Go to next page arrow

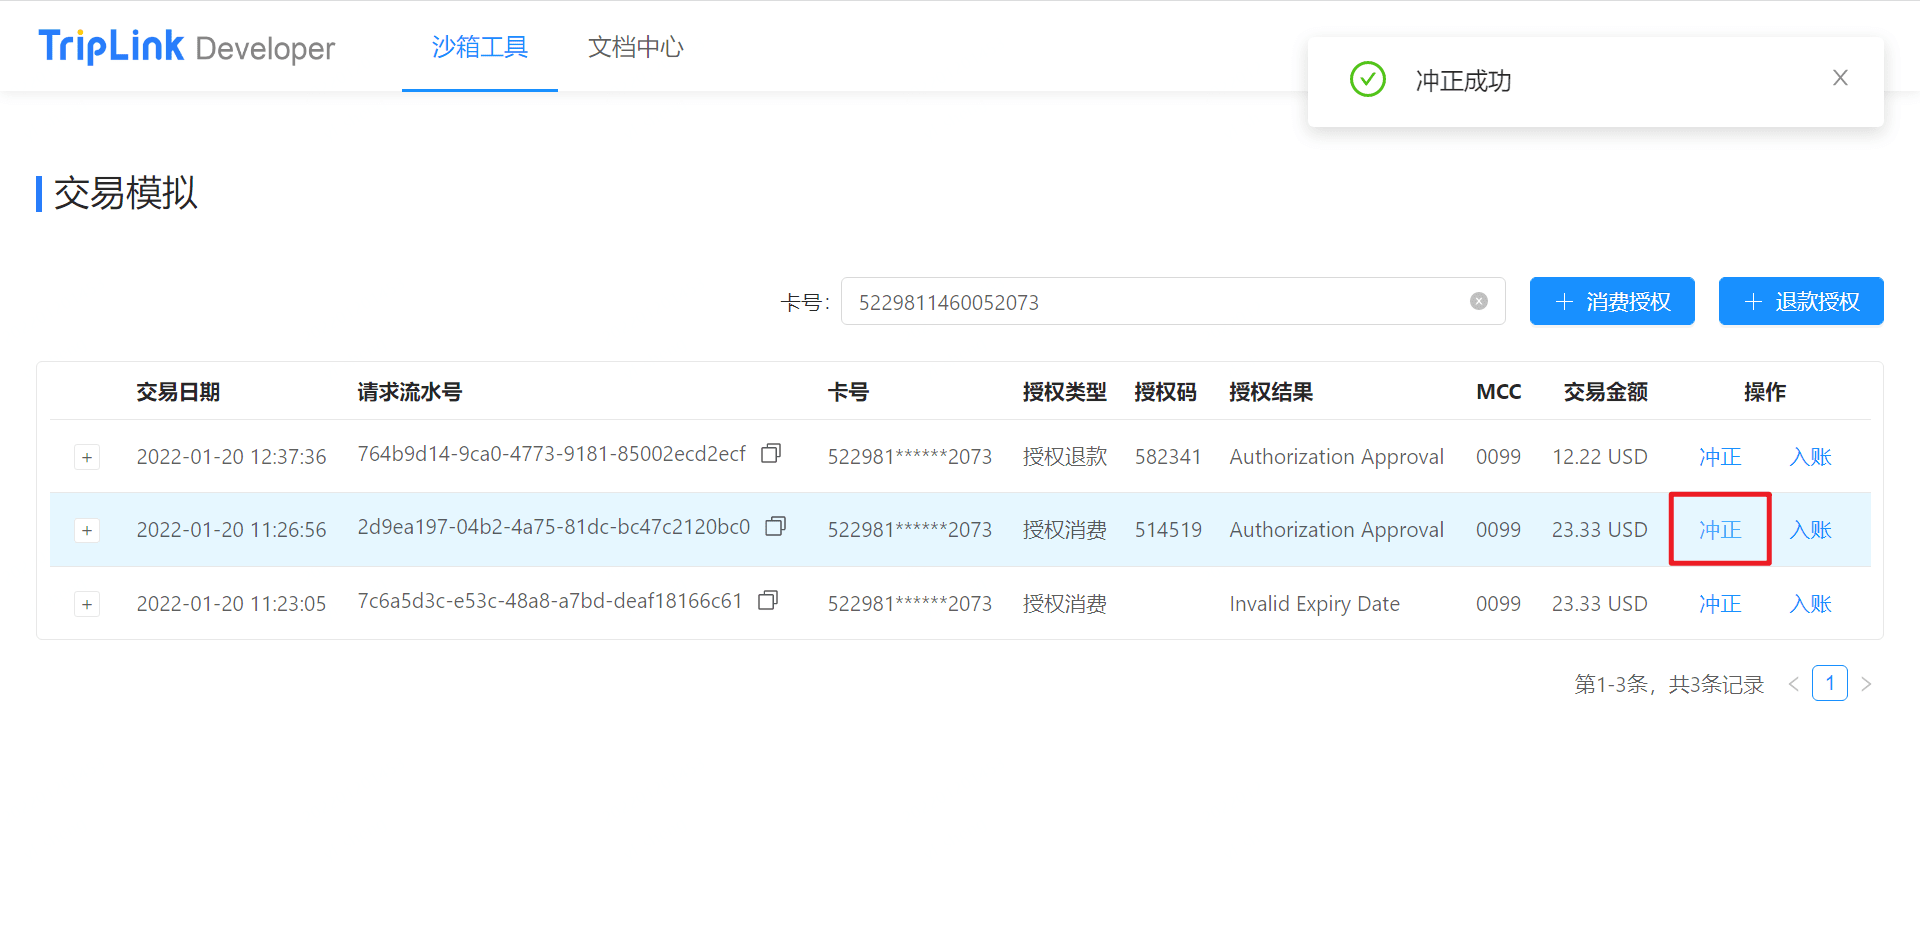1865,685
